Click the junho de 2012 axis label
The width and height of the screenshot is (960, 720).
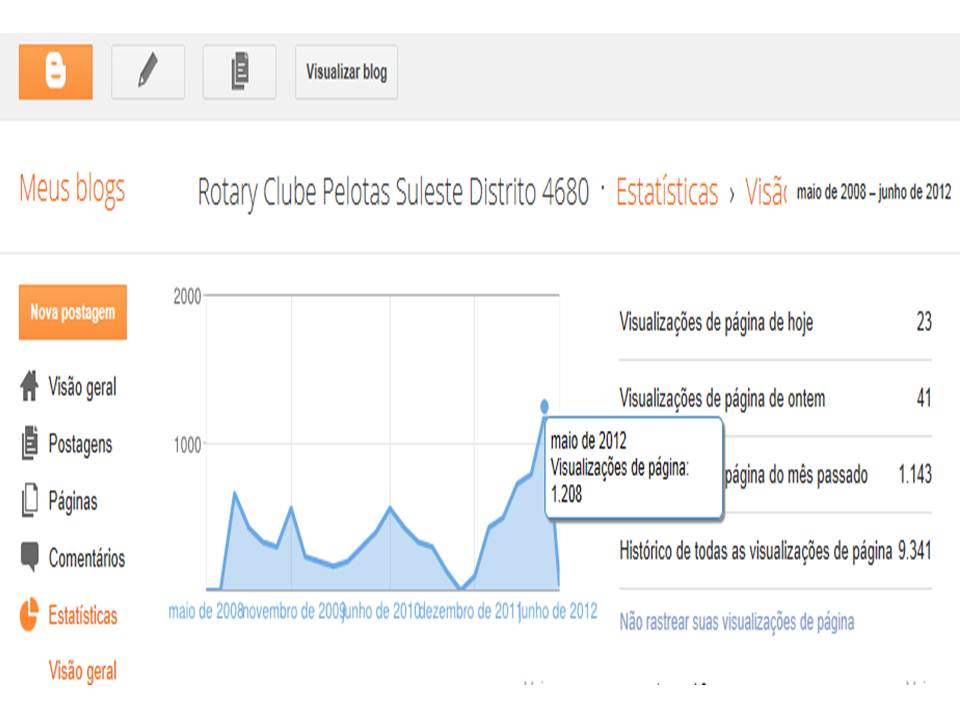(558, 611)
